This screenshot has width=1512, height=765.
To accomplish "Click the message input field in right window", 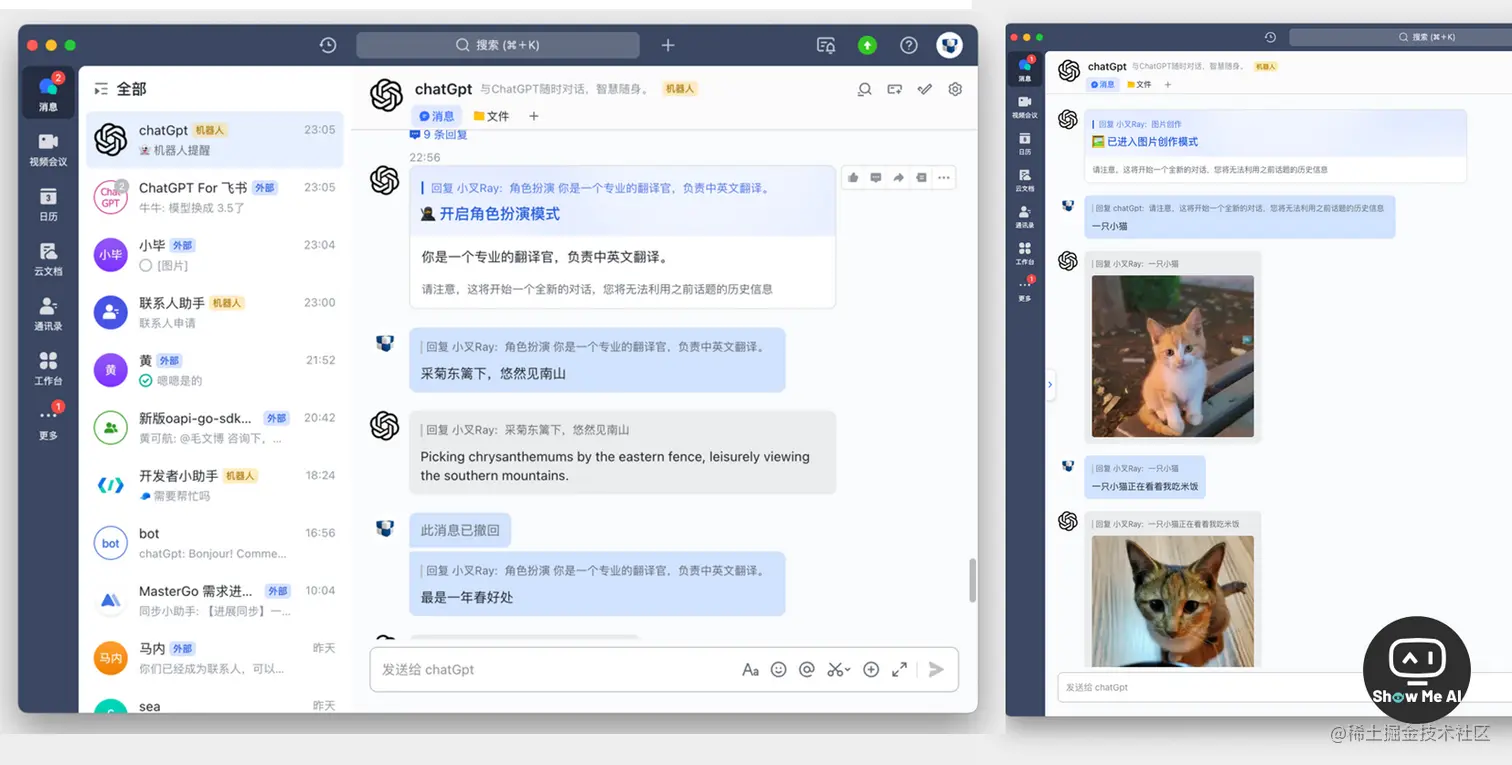I will click(x=1285, y=687).
